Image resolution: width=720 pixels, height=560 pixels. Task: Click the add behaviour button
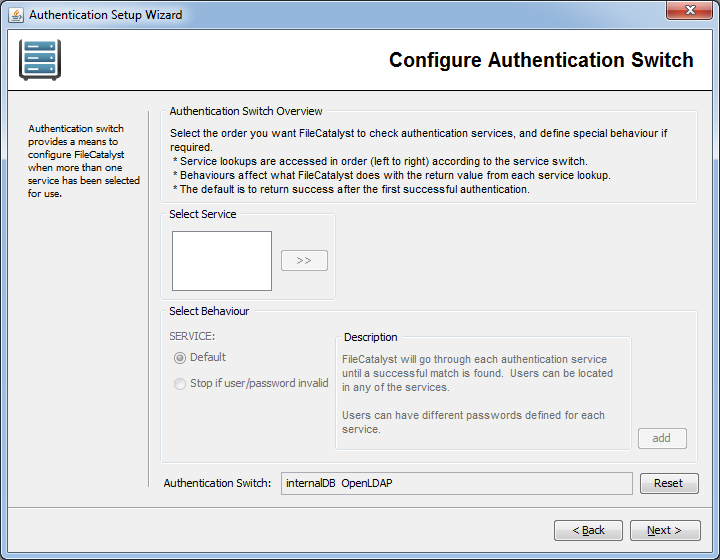(662, 438)
